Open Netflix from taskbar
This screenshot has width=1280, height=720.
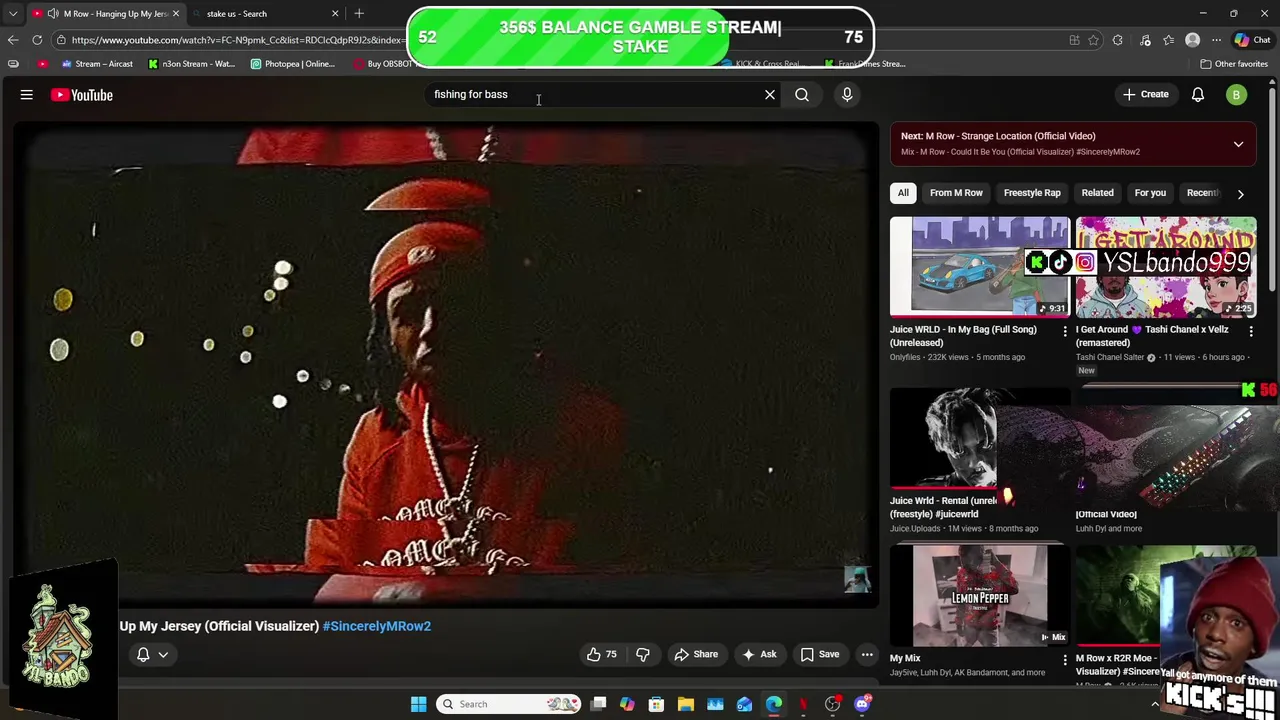(803, 704)
